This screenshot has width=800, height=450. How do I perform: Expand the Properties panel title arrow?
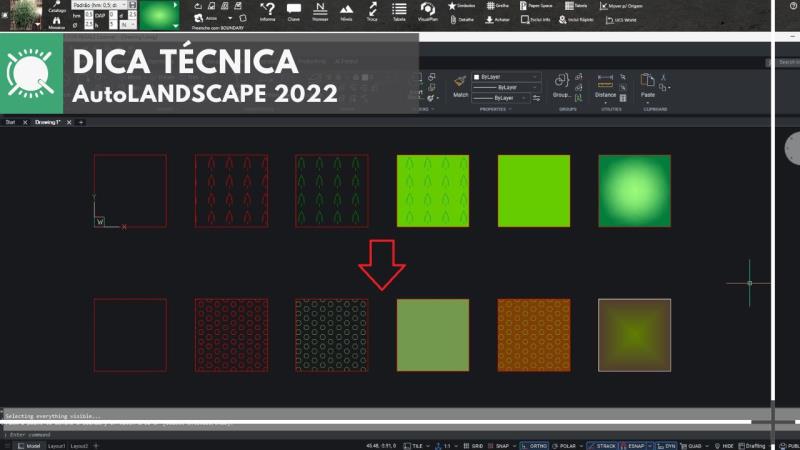[510, 109]
